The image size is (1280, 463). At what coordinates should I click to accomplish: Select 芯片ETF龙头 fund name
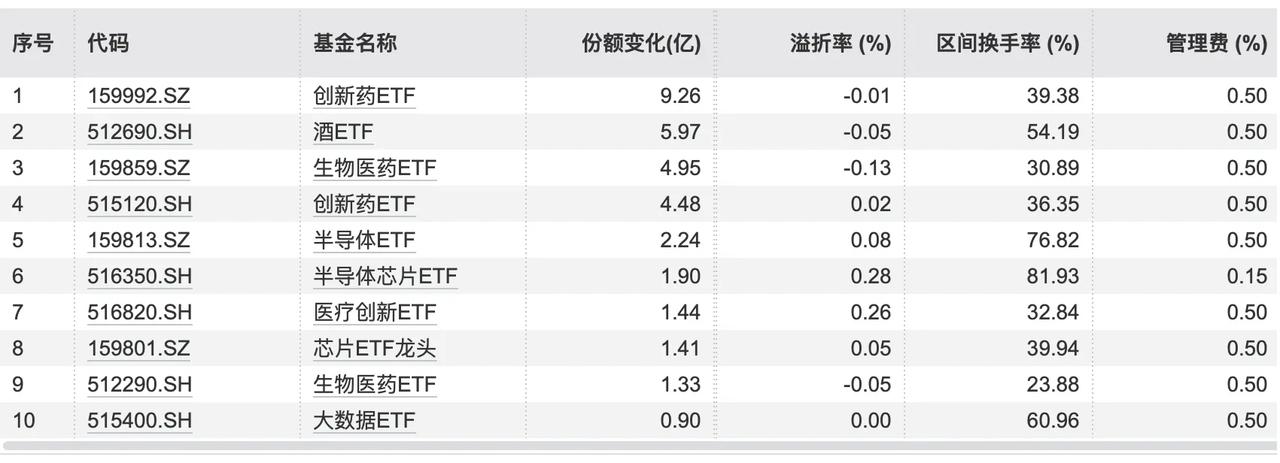[375, 348]
